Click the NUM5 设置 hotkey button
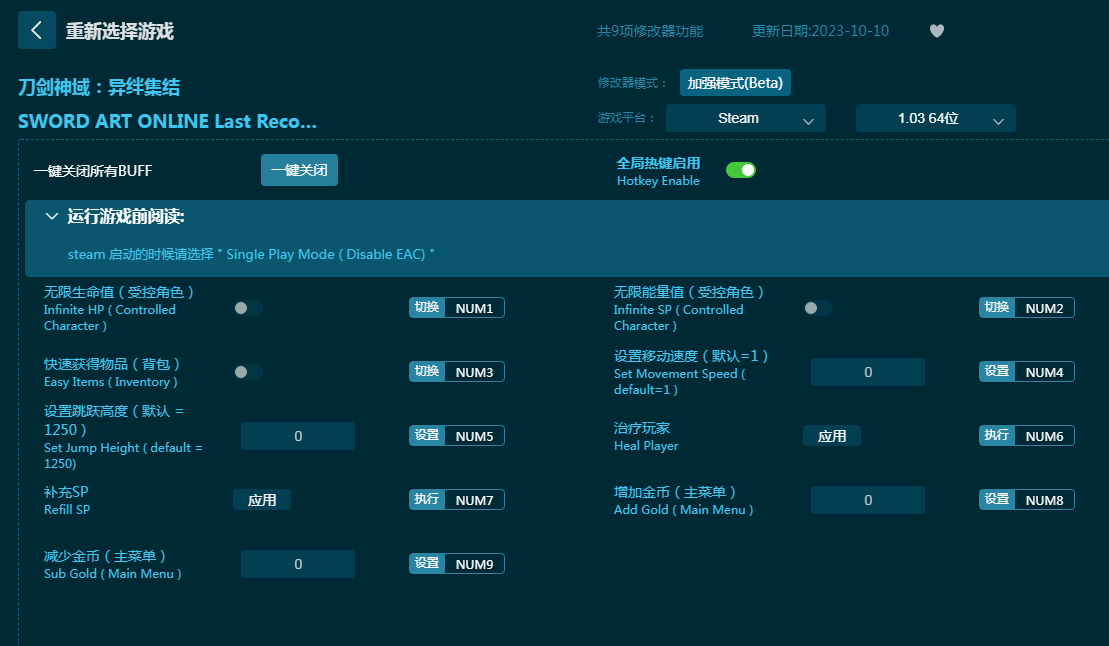Screen dimensions: 1109x646 coord(456,436)
